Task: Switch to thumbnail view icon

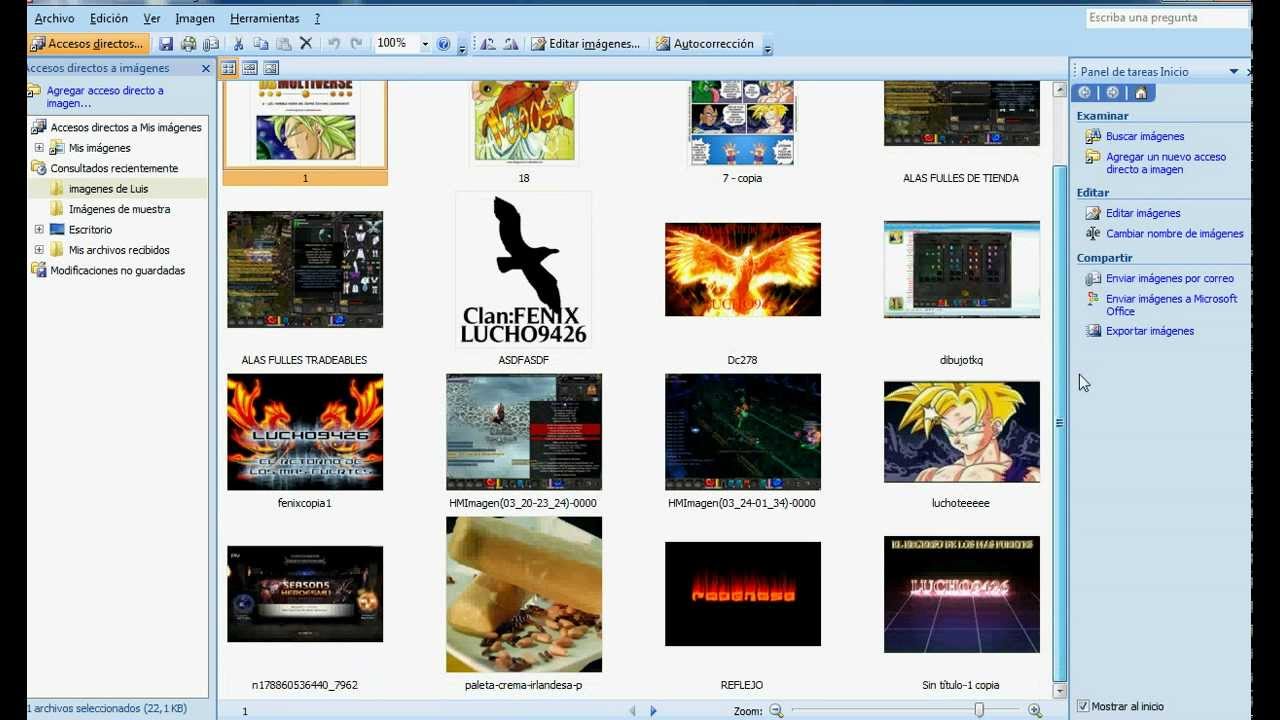Action: click(228, 68)
